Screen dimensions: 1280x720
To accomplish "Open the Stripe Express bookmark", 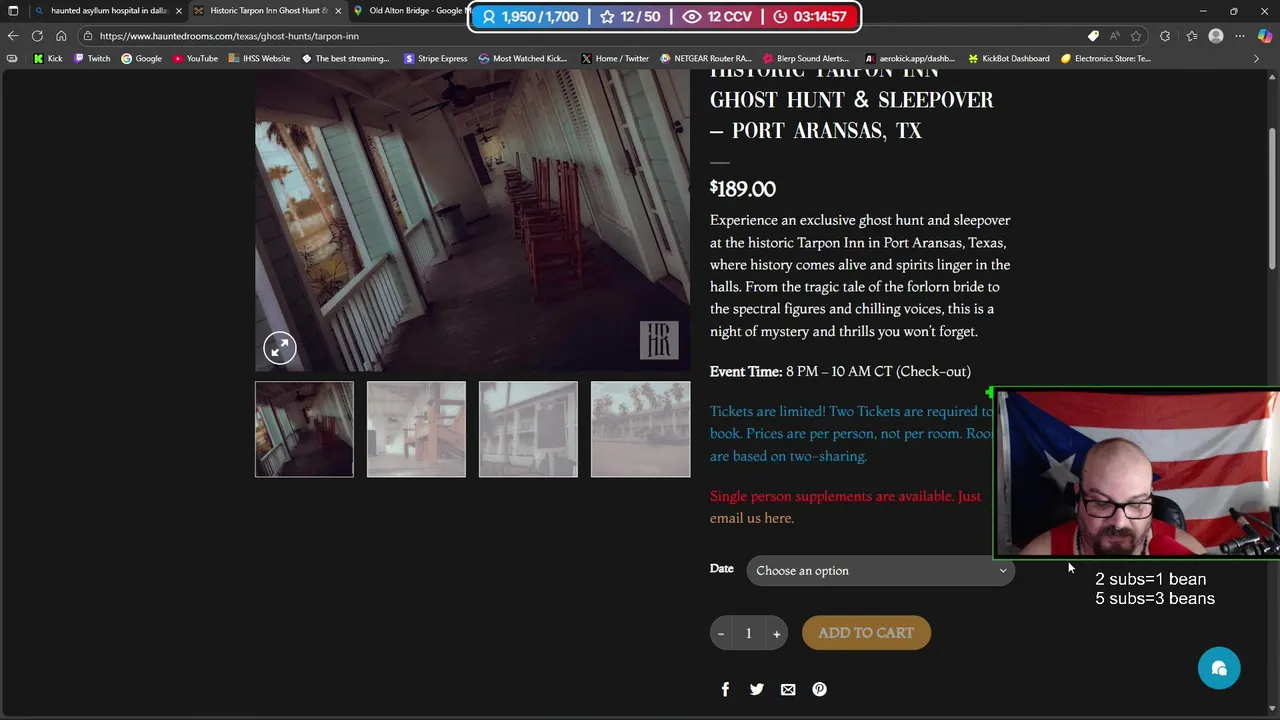I will [435, 59].
